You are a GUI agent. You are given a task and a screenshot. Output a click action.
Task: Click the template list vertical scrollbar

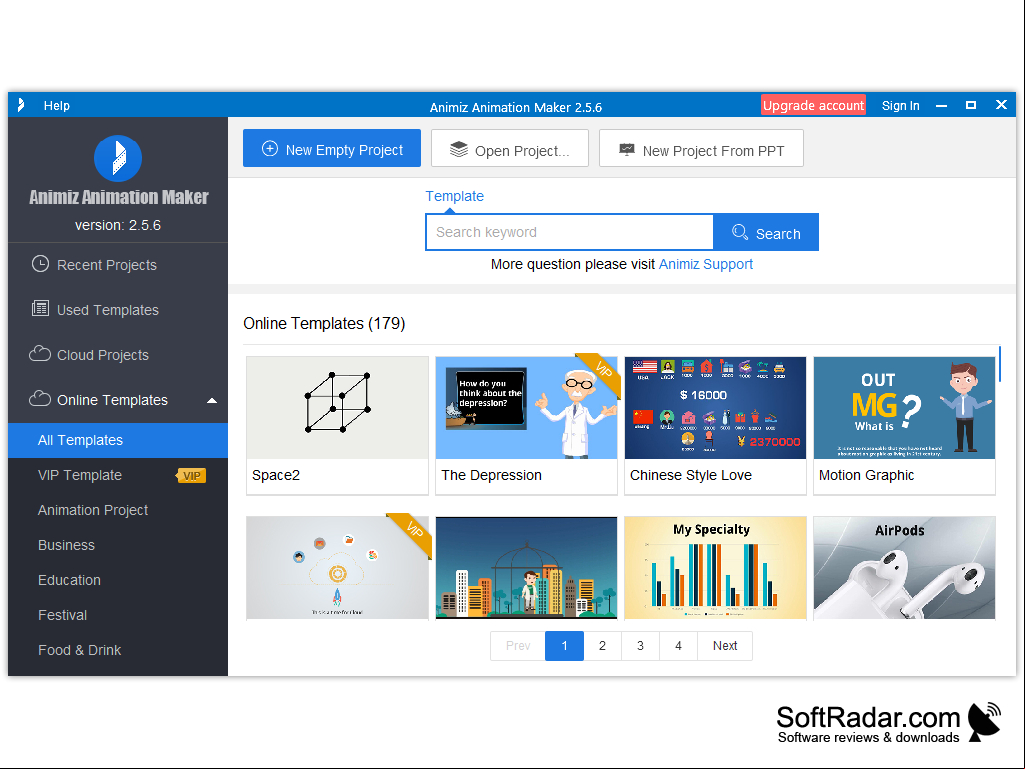click(1000, 364)
